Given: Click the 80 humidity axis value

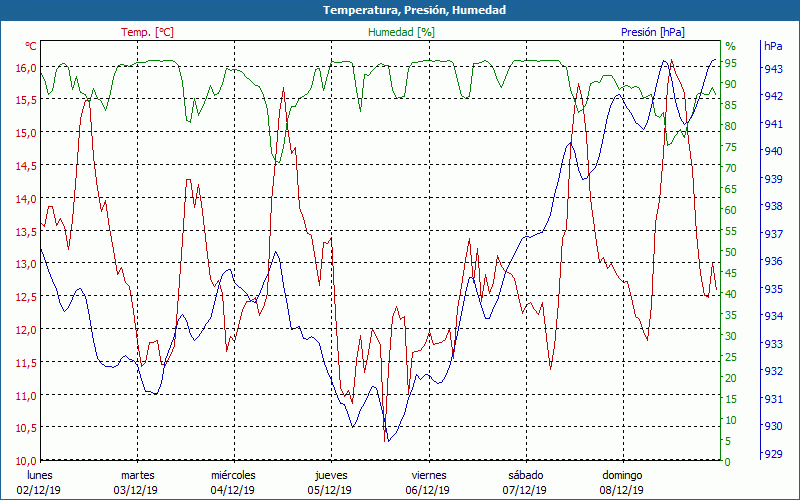Looking at the screenshot, I should (731, 126).
